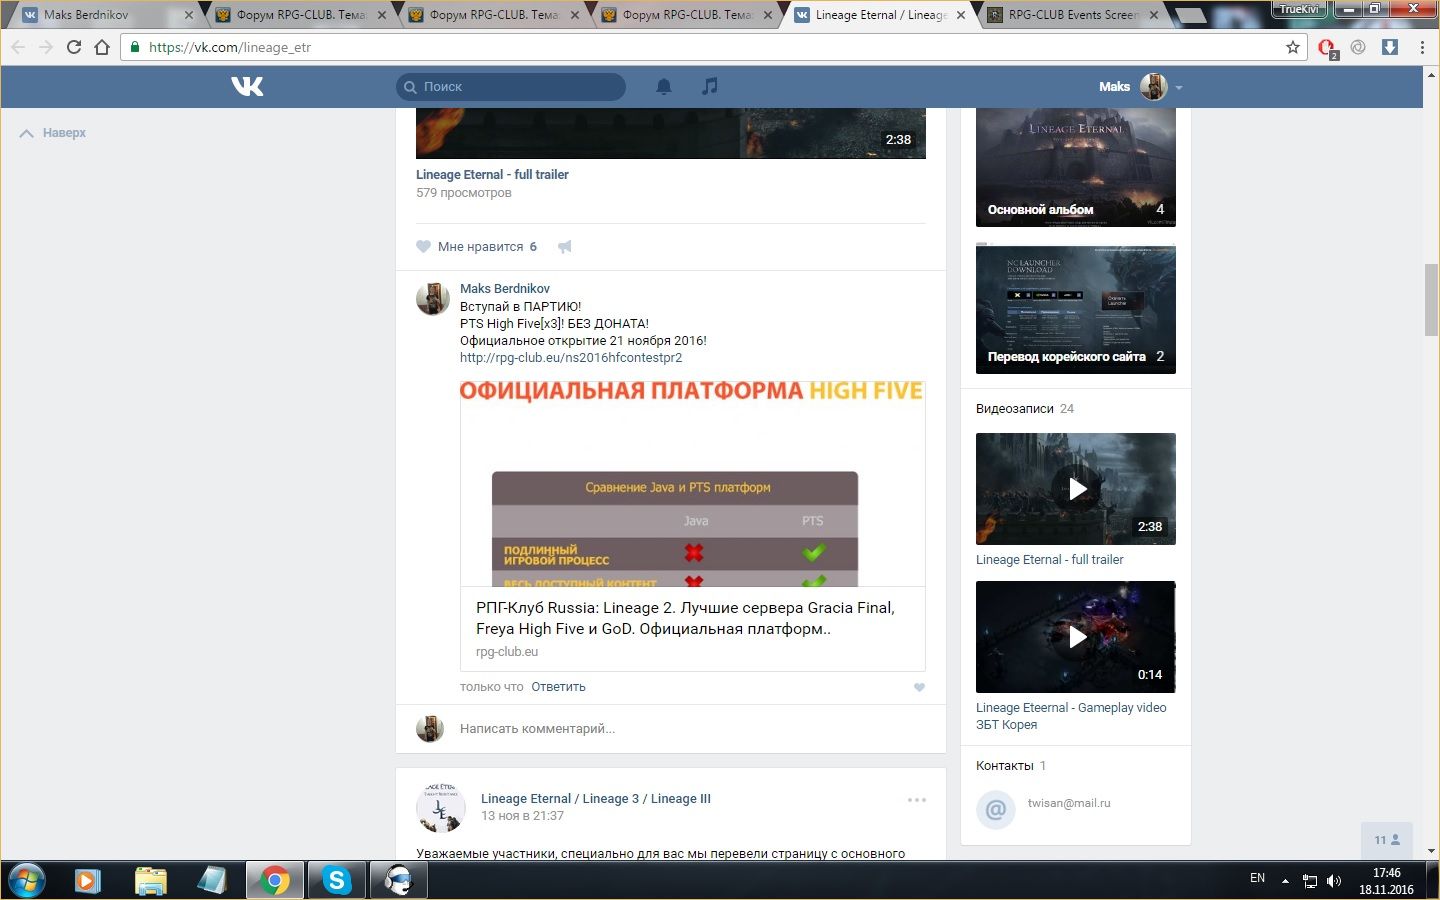Open the twisan@mail.ru contact
The width and height of the screenshot is (1440, 900).
point(1069,803)
